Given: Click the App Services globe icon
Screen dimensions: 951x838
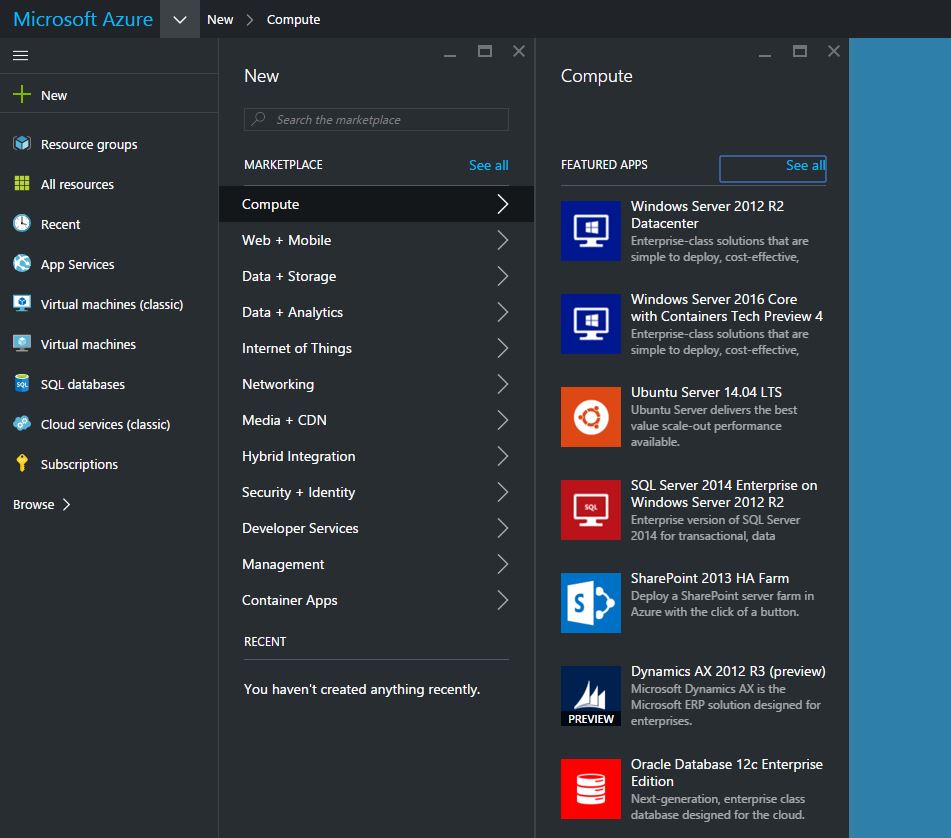Looking at the screenshot, I should pyautogui.click(x=22, y=263).
